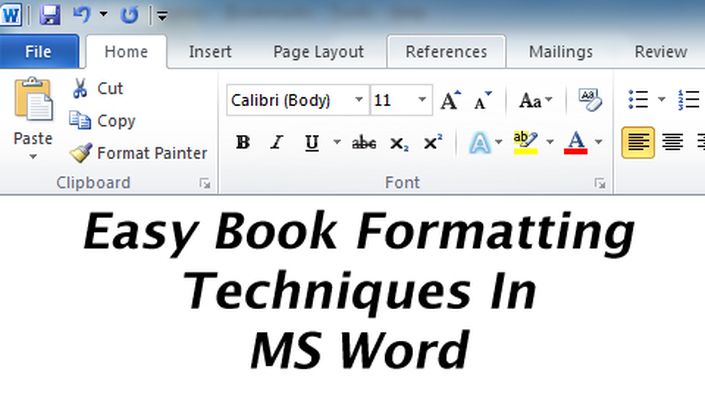Toggle Bold formatting
The height and width of the screenshot is (397, 705).
[x=243, y=143]
